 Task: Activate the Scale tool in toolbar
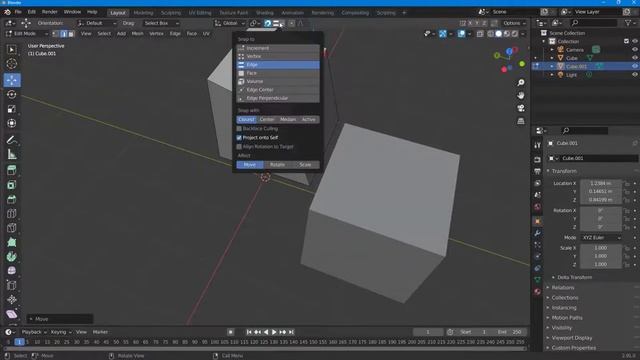tap(12, 109)
